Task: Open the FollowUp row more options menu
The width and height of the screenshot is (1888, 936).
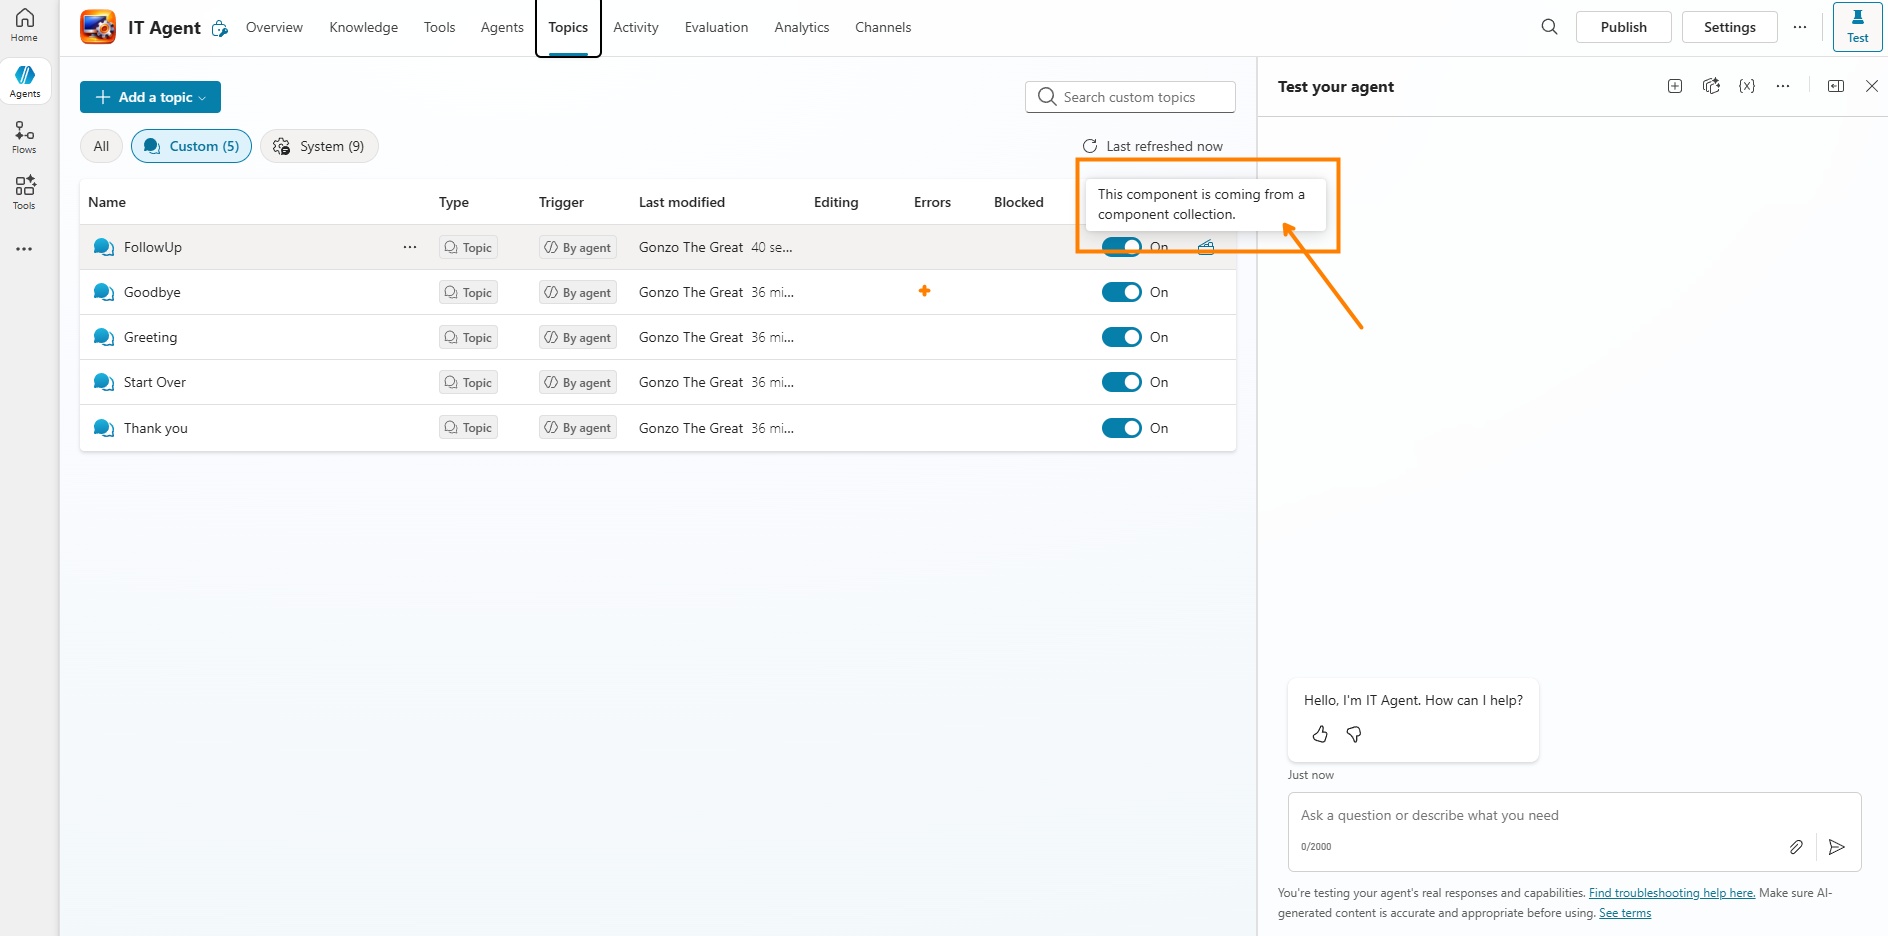Action: (410, 247)
